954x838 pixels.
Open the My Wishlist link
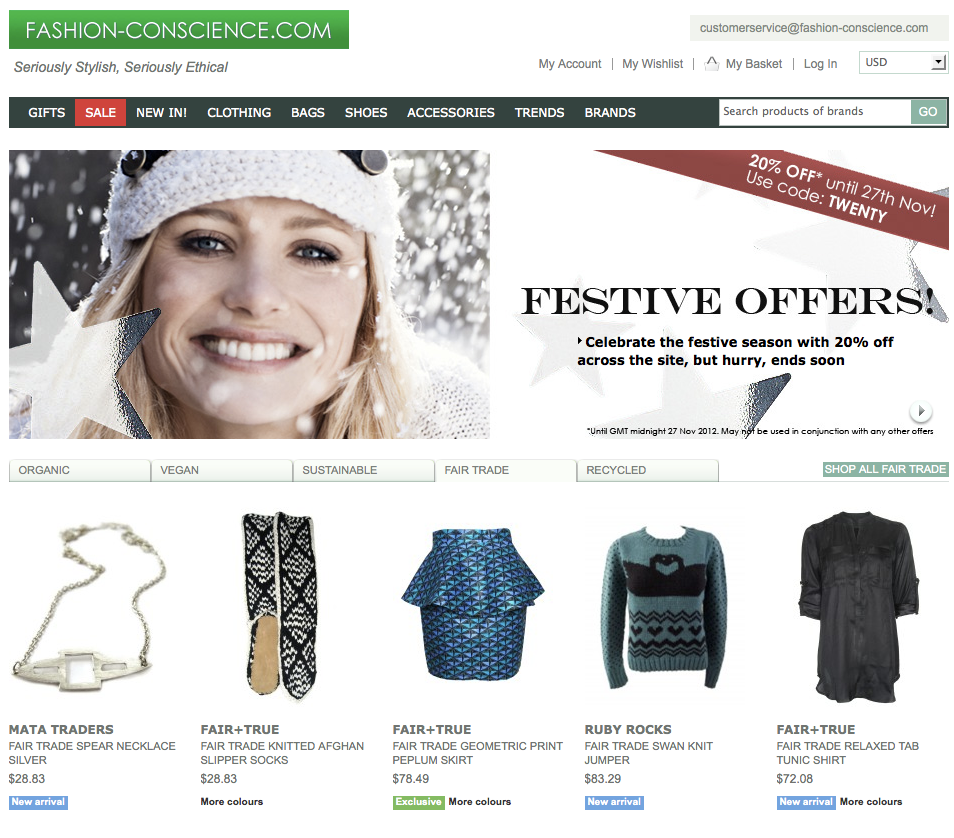(x=652, y=64)
